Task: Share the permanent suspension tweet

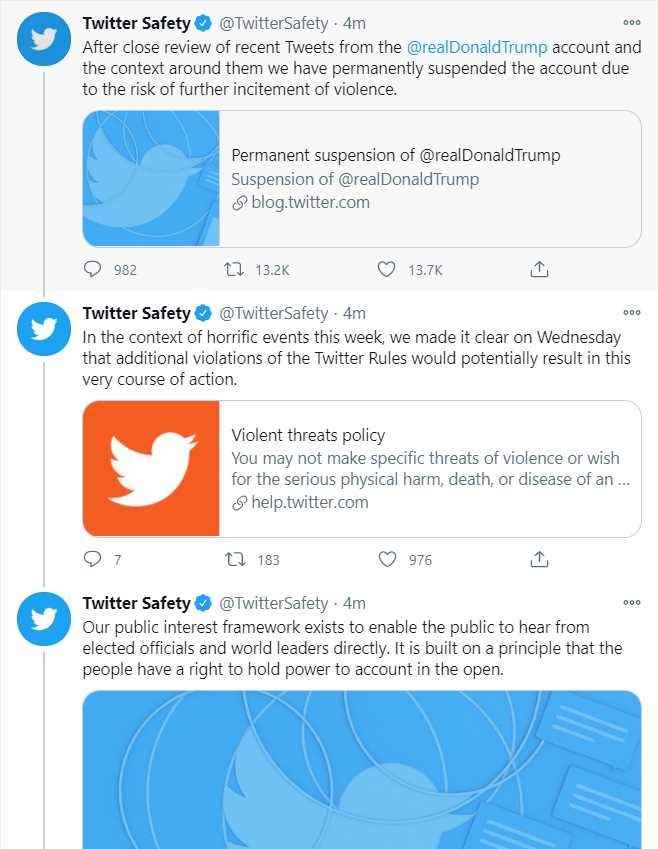Action: (x=538, y=269)
